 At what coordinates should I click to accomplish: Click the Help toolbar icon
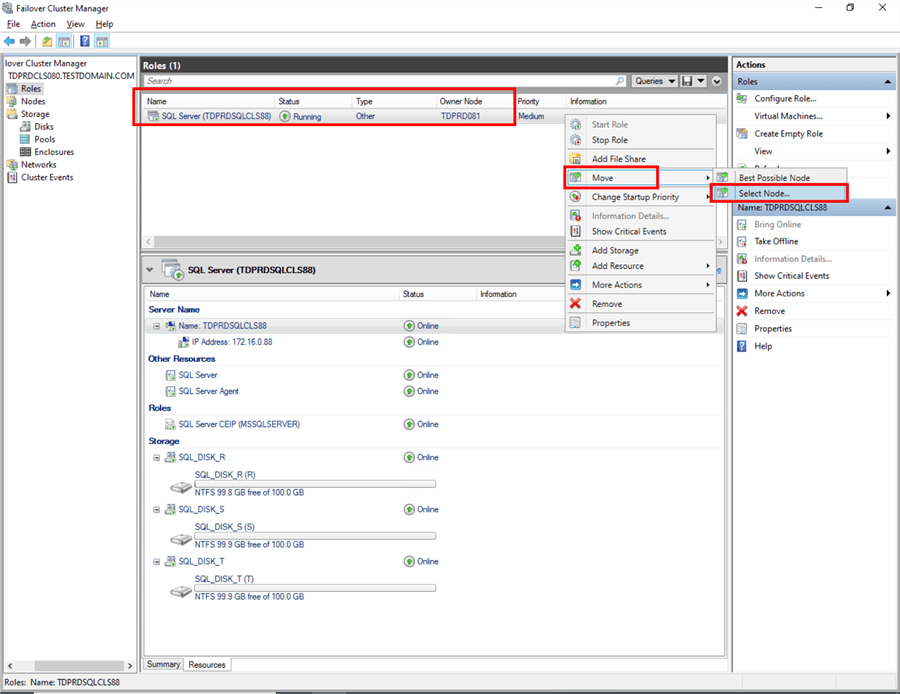[x=85, y=41]
